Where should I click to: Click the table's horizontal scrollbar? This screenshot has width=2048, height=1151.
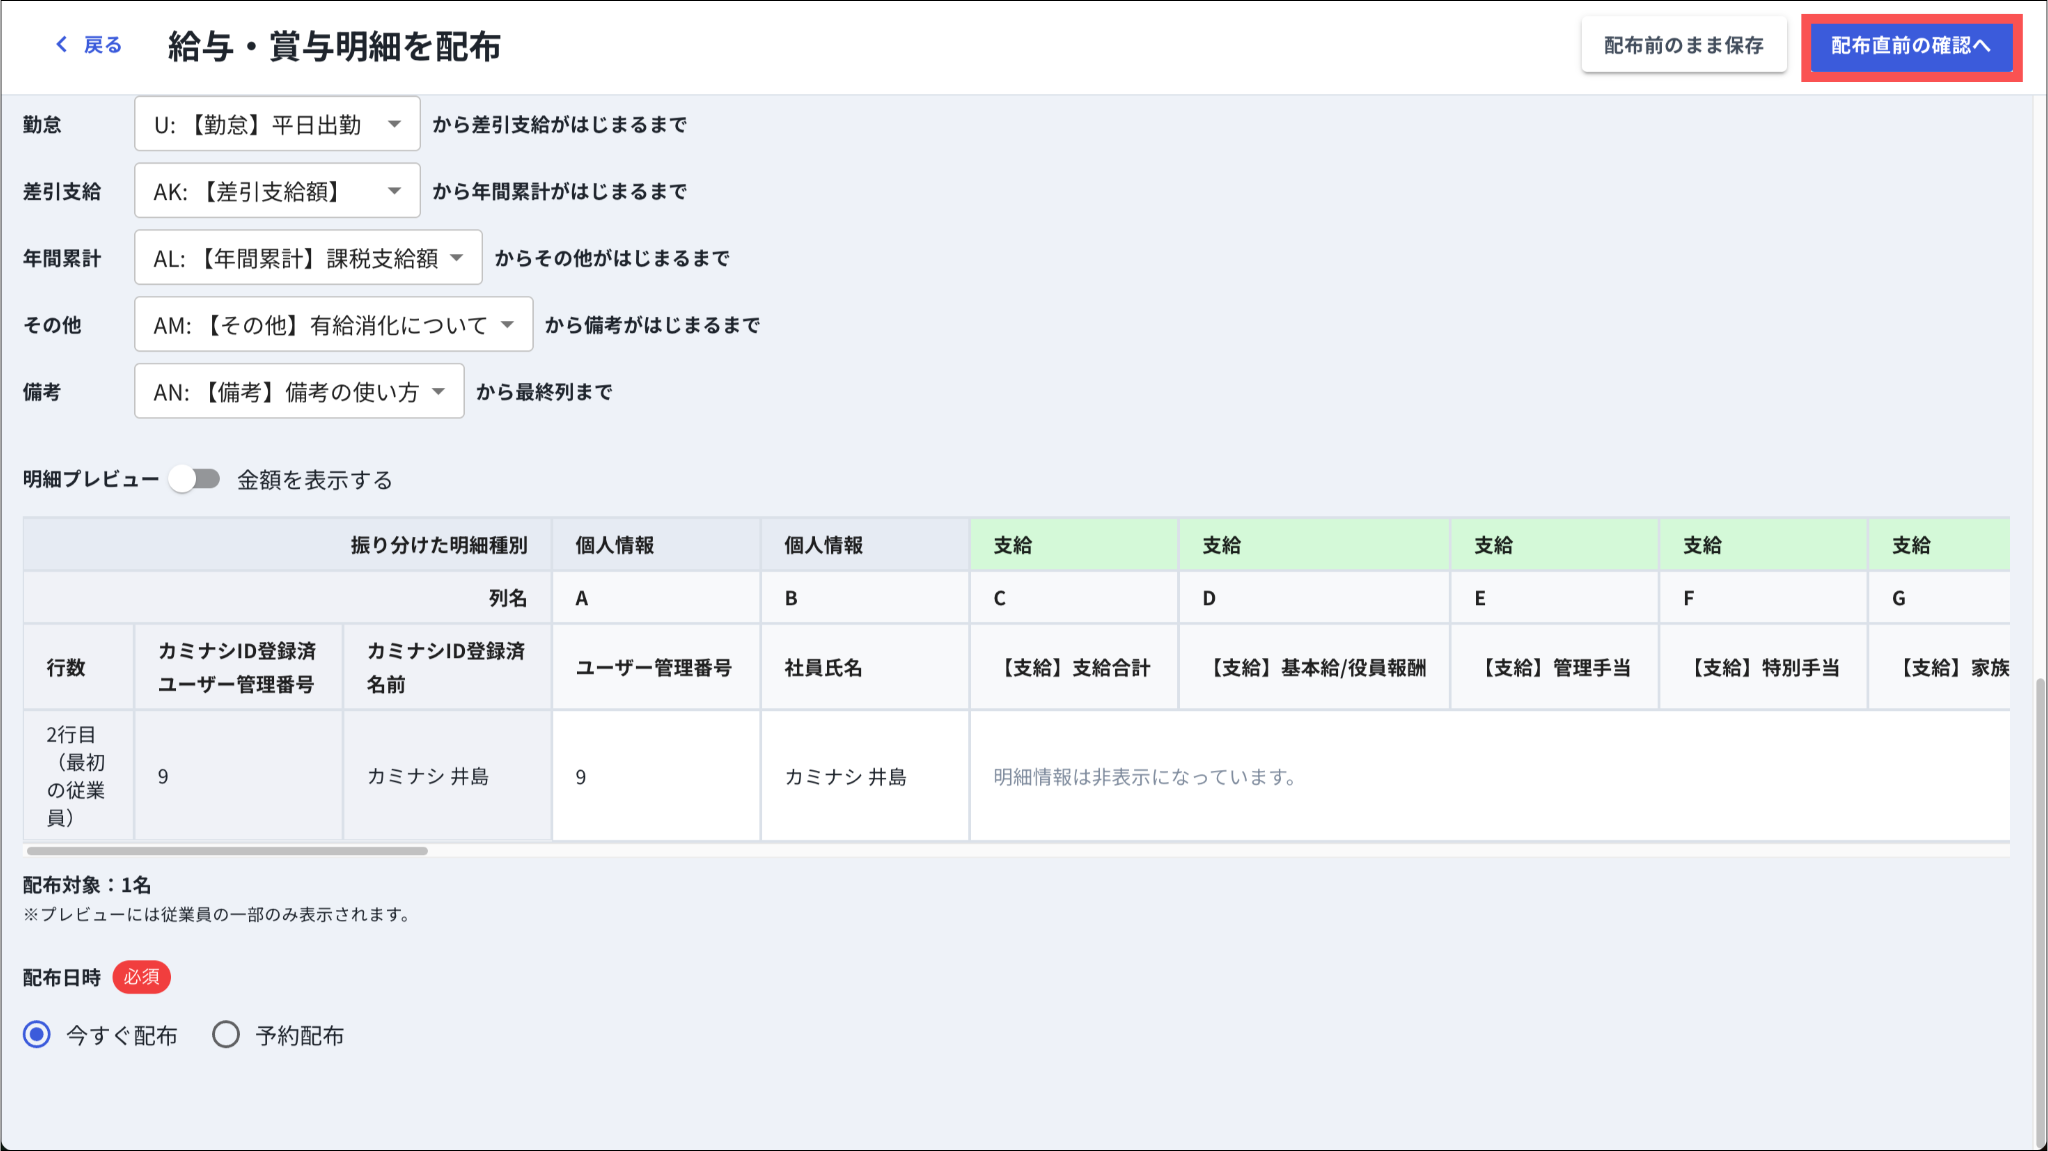point(228,851)
